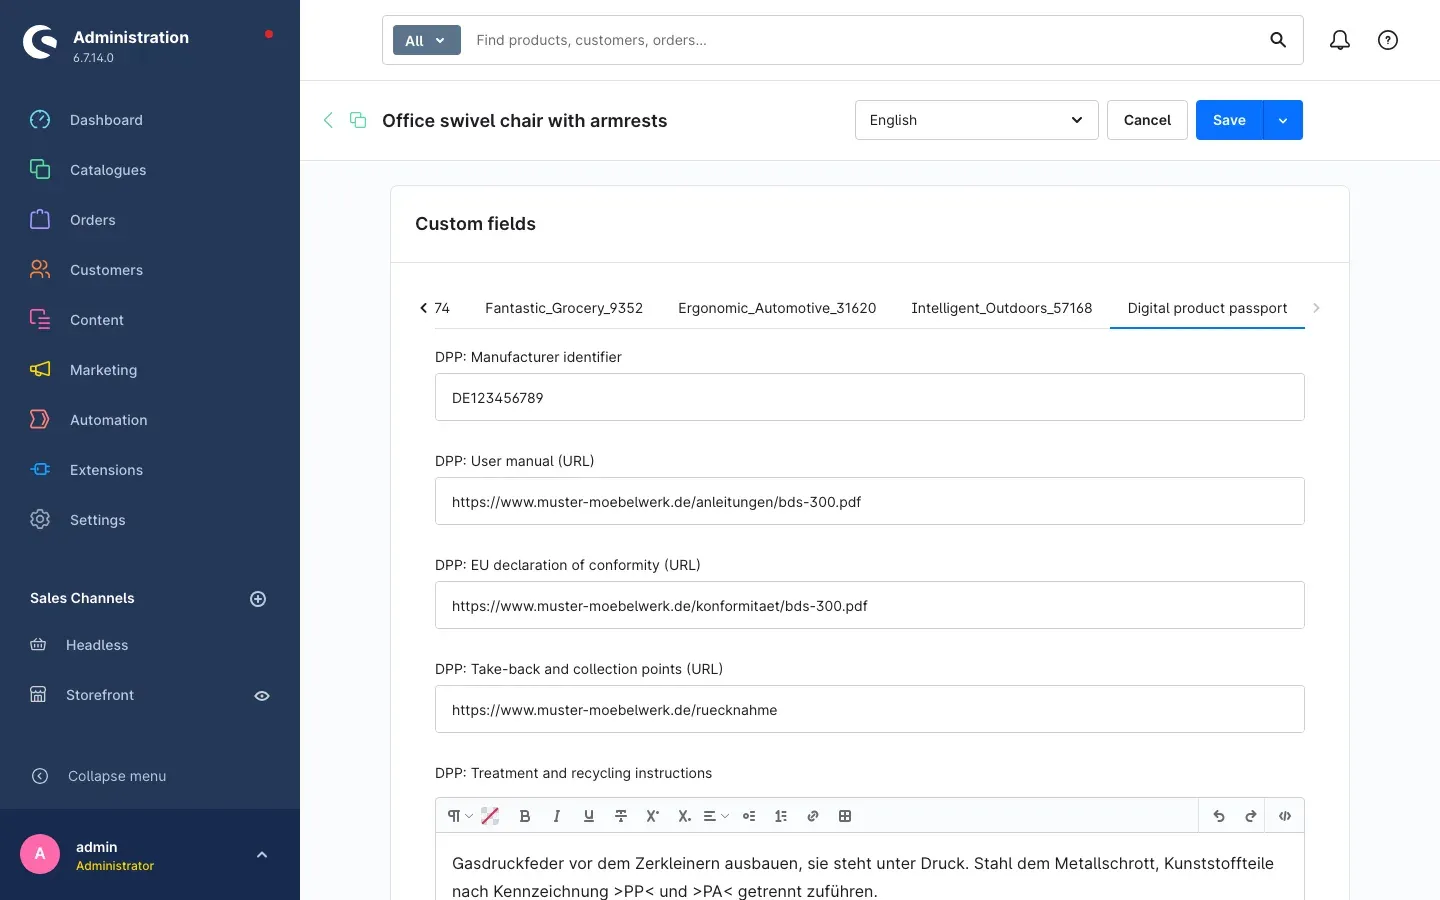Viewport: 1440px width, 900px height.
Task: Open the Save button dropdown arrow
Action: click(1283, 120)
